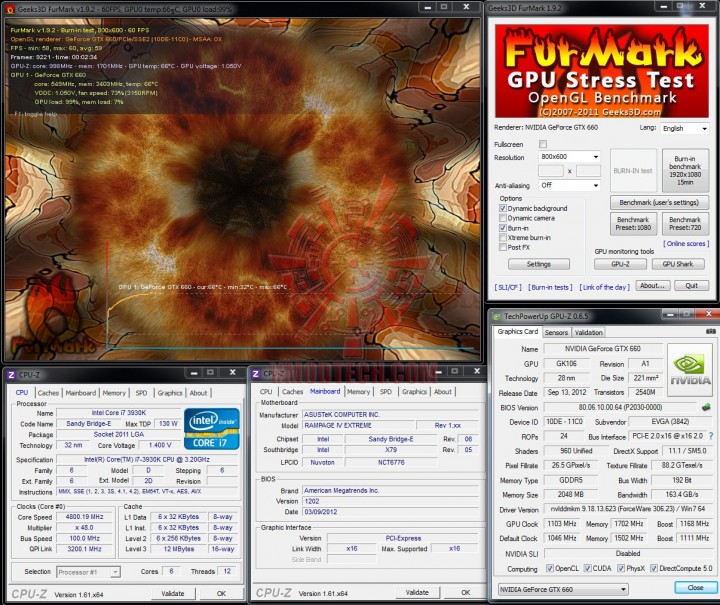Viewport: 720px width, 605px height.
Task: Click OK in Mainboard CPU-Z window
Action: pyautogui.click(x=466, y=593)
